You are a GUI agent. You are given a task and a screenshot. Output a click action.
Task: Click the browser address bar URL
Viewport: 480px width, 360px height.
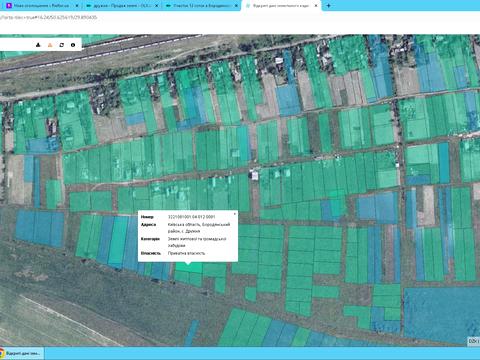coord(49,17)
